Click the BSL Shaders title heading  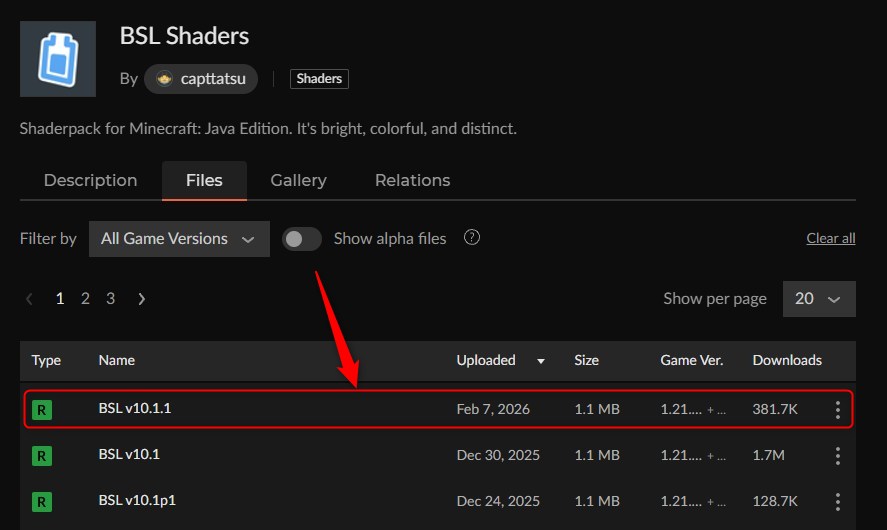tap(184, 36)
